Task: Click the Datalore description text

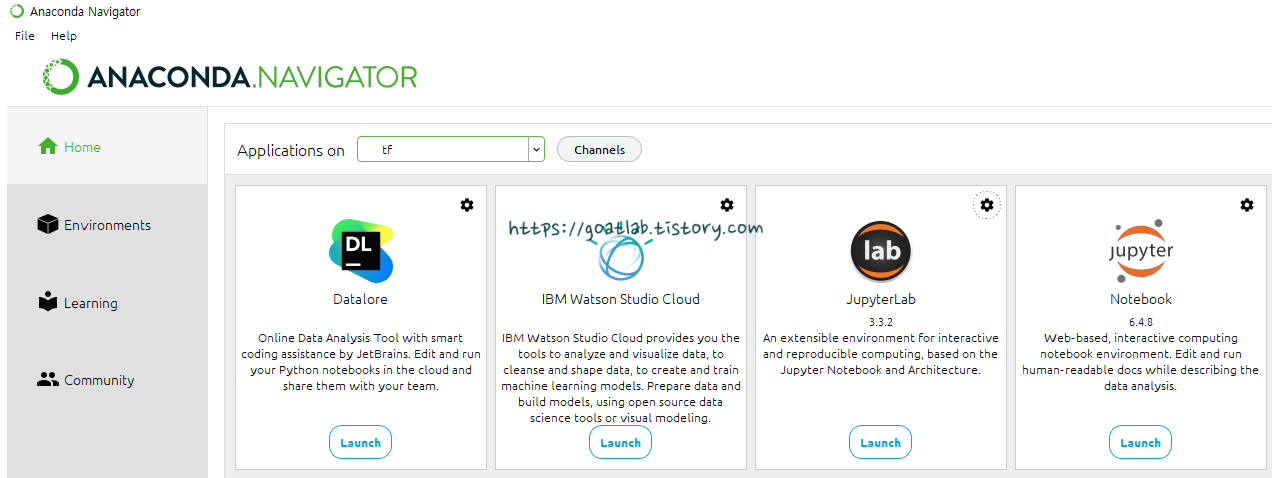Action: point(361,362)
